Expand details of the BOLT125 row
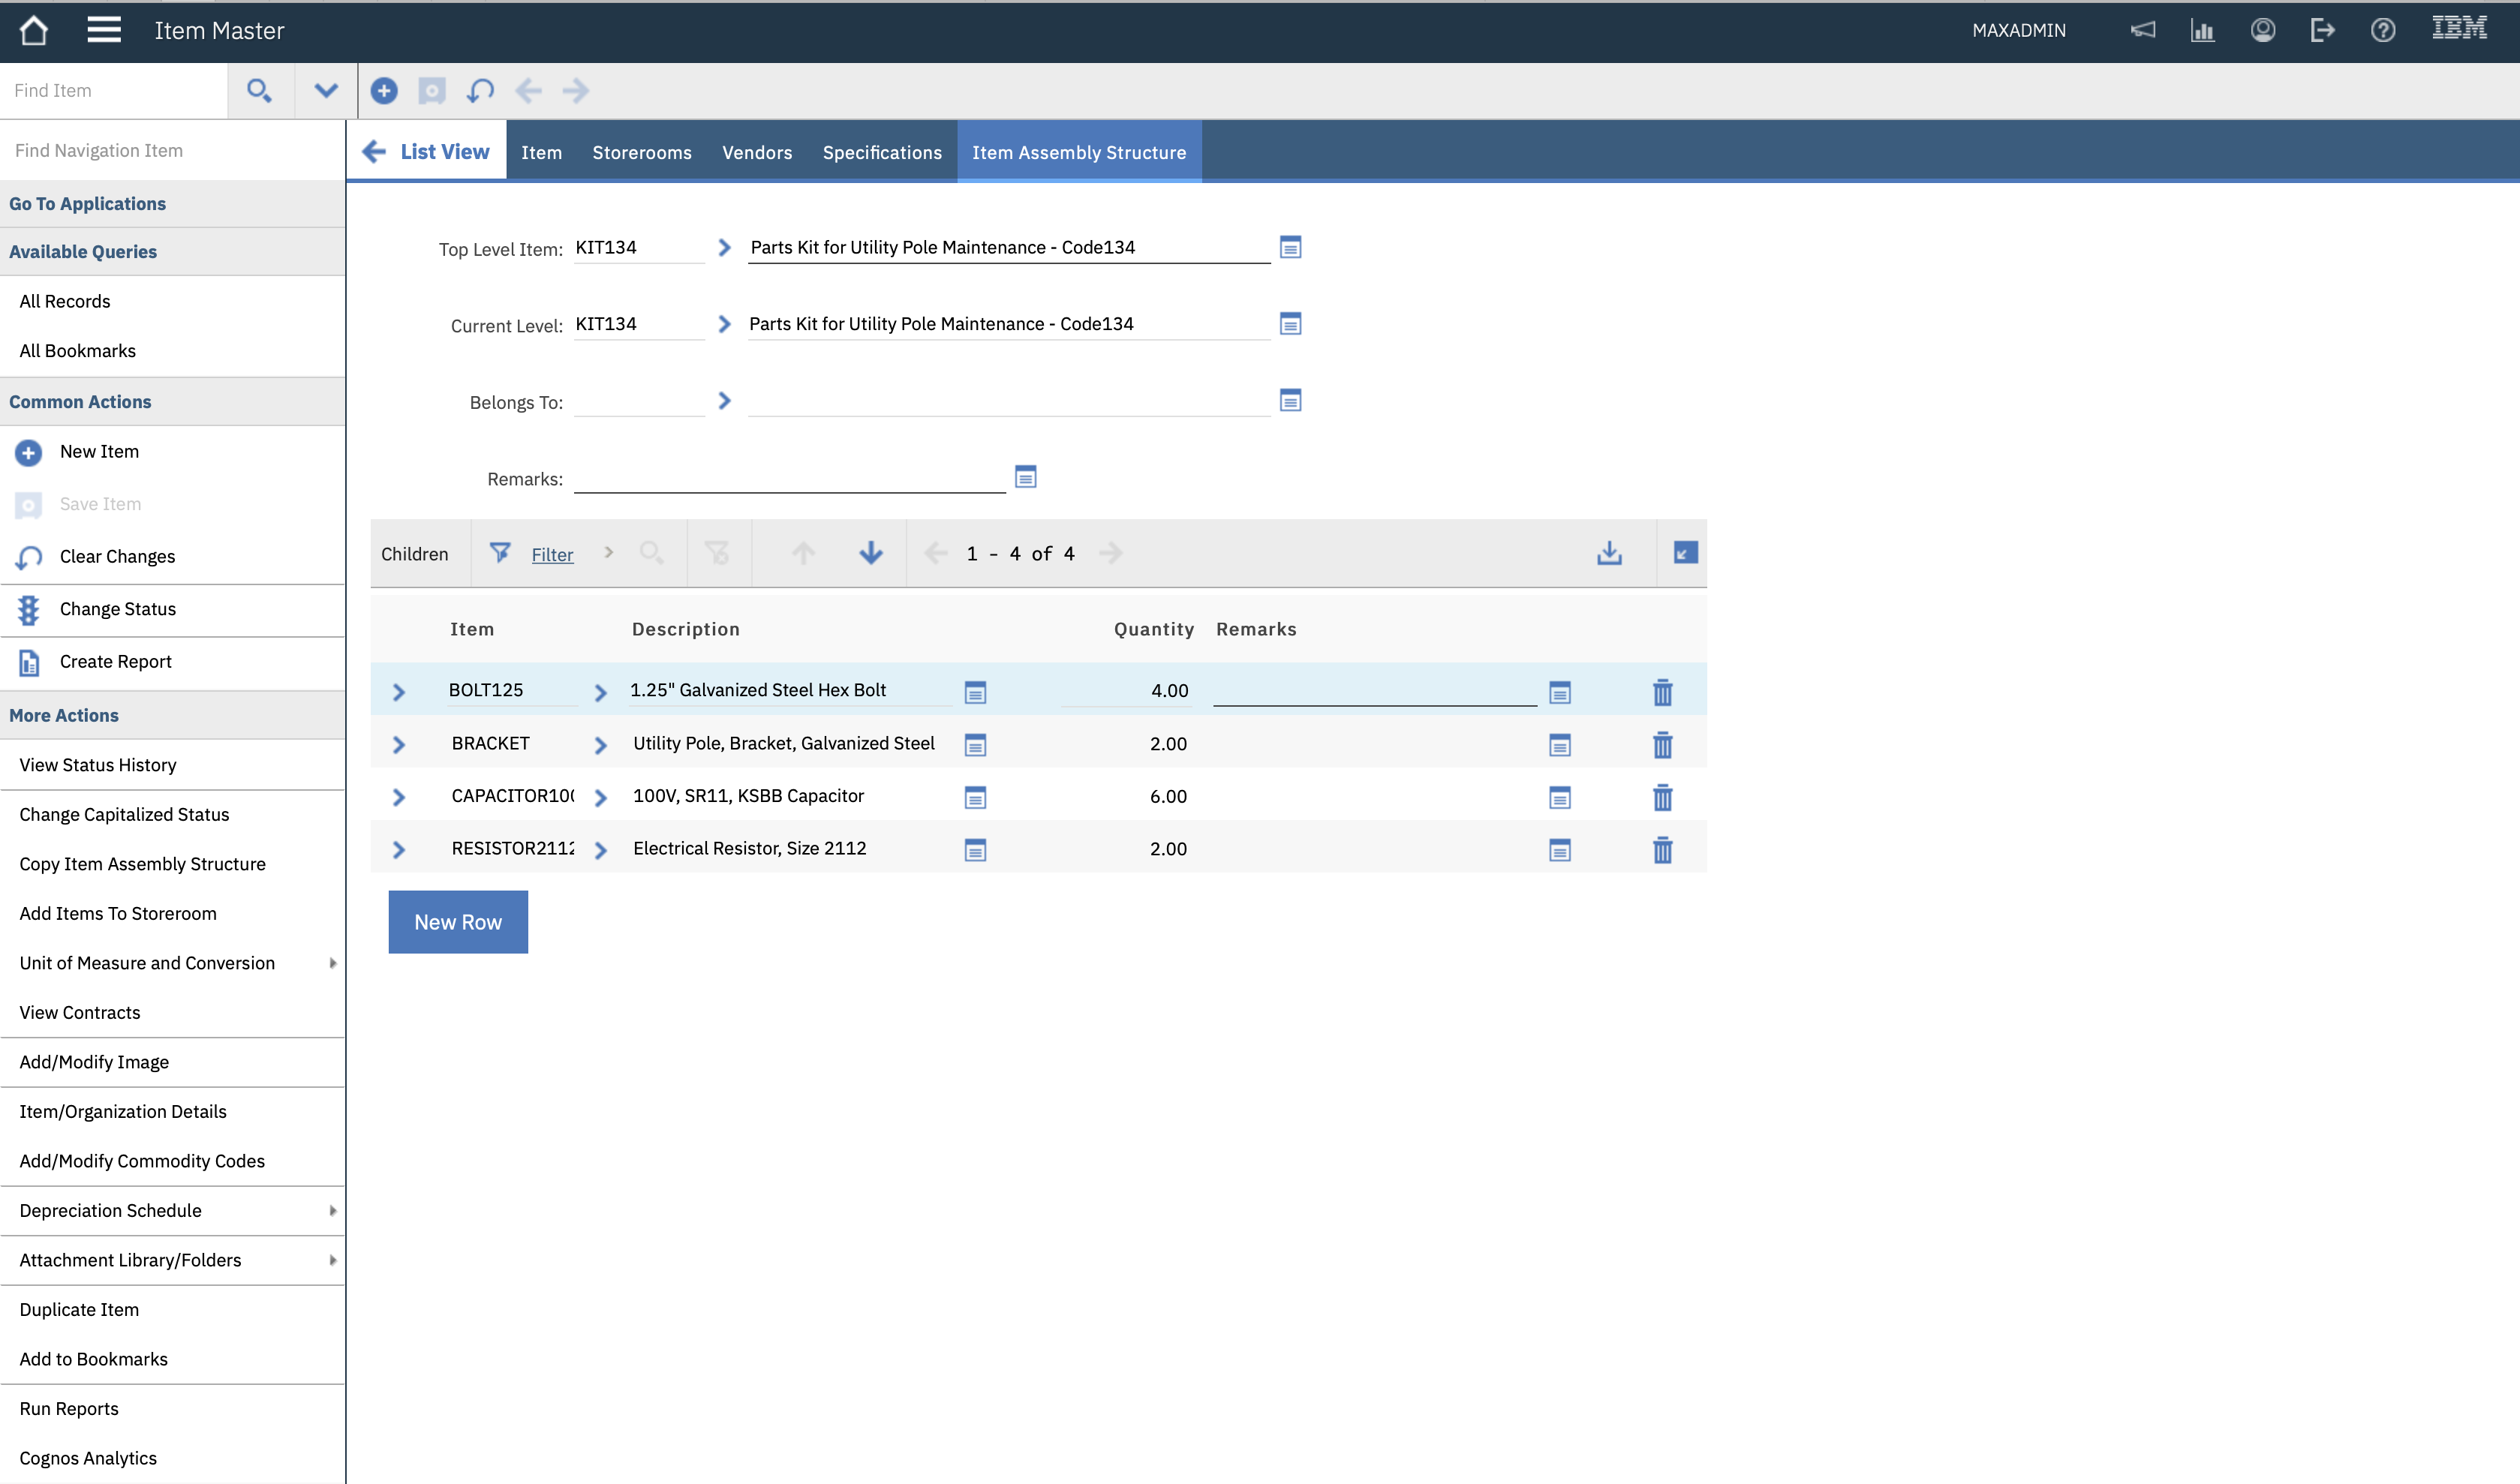Viewport: 2520px width, 1484px height. coord(399,692)
